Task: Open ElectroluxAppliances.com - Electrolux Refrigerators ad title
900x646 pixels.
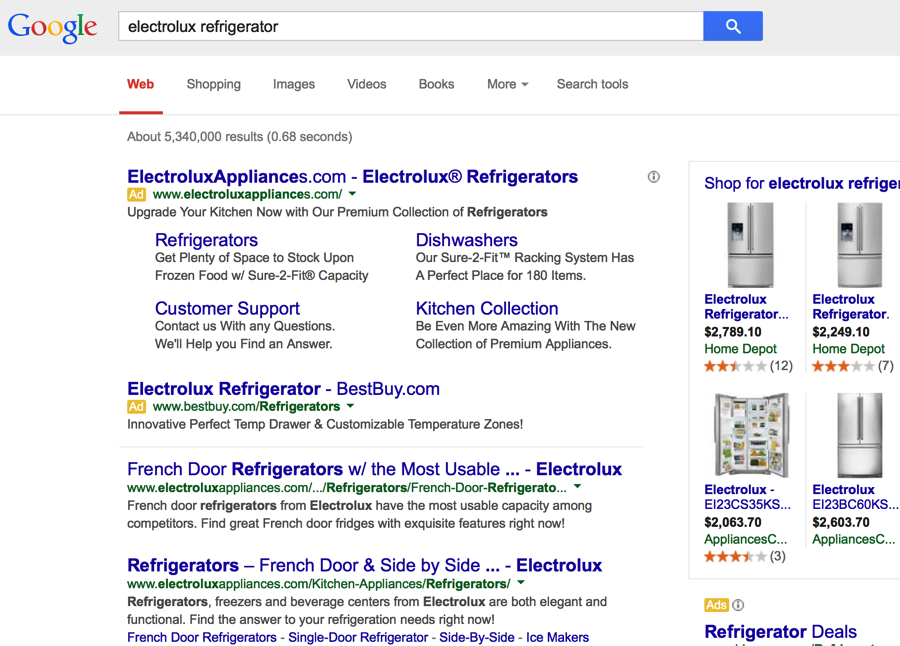Action: [352, 177]
